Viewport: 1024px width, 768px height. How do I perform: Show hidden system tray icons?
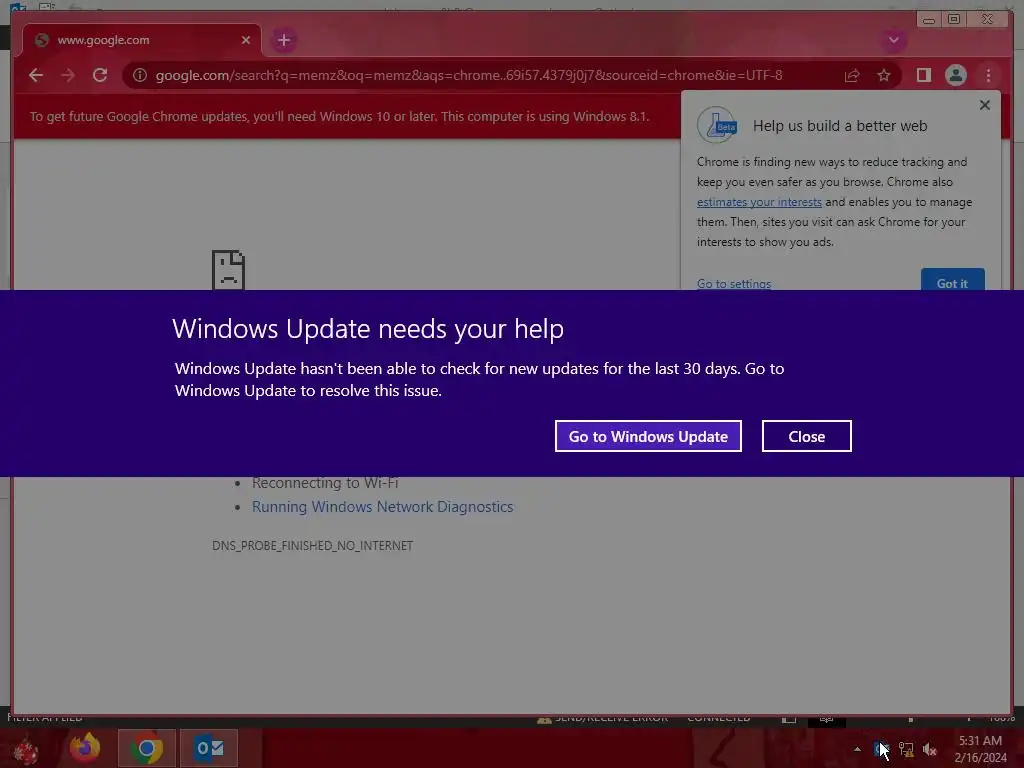click(857, 749)
